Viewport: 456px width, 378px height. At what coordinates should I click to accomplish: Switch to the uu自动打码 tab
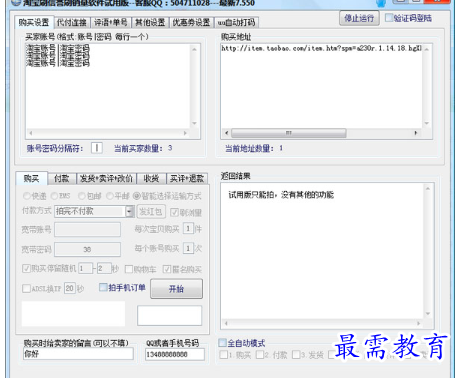click(236, 22)
